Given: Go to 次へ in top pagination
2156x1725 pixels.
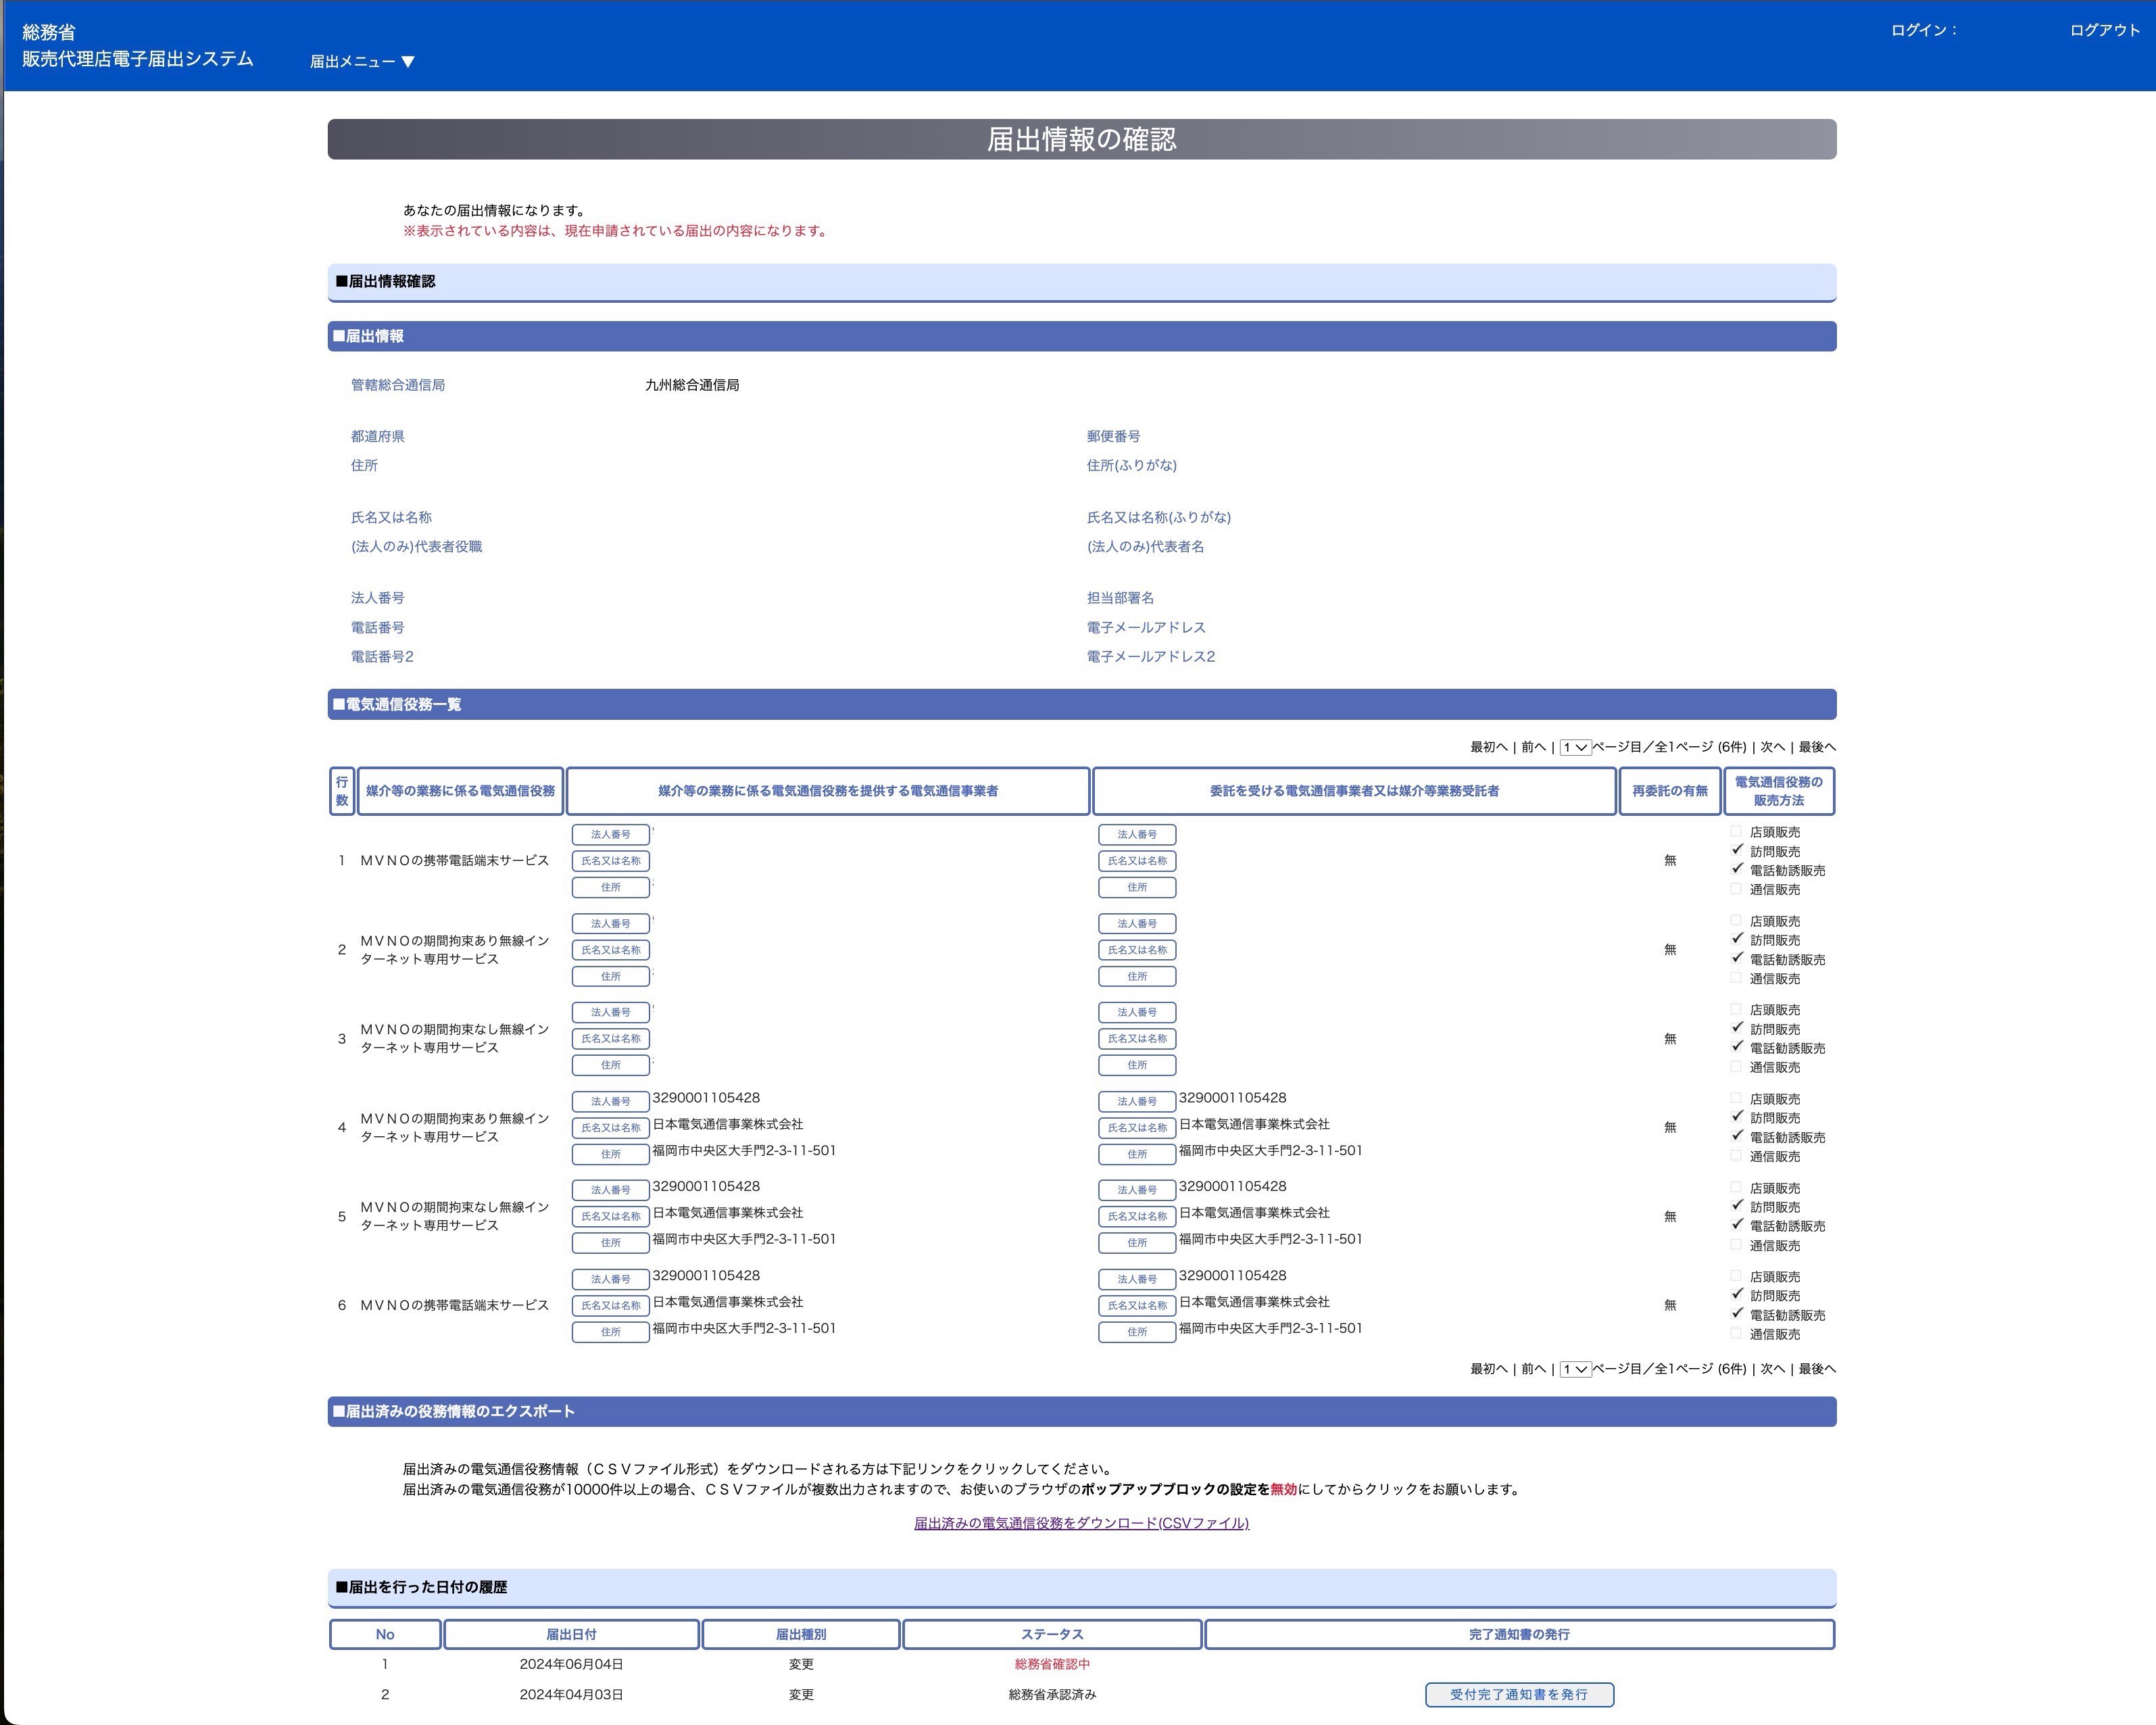Looking at the screenshot, I should 1772,747.
